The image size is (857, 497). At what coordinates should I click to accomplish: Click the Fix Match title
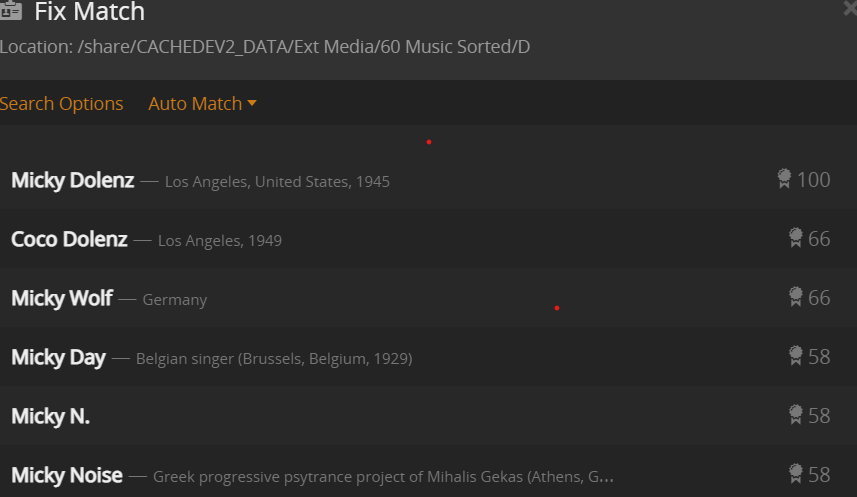(x=90, y=12)
